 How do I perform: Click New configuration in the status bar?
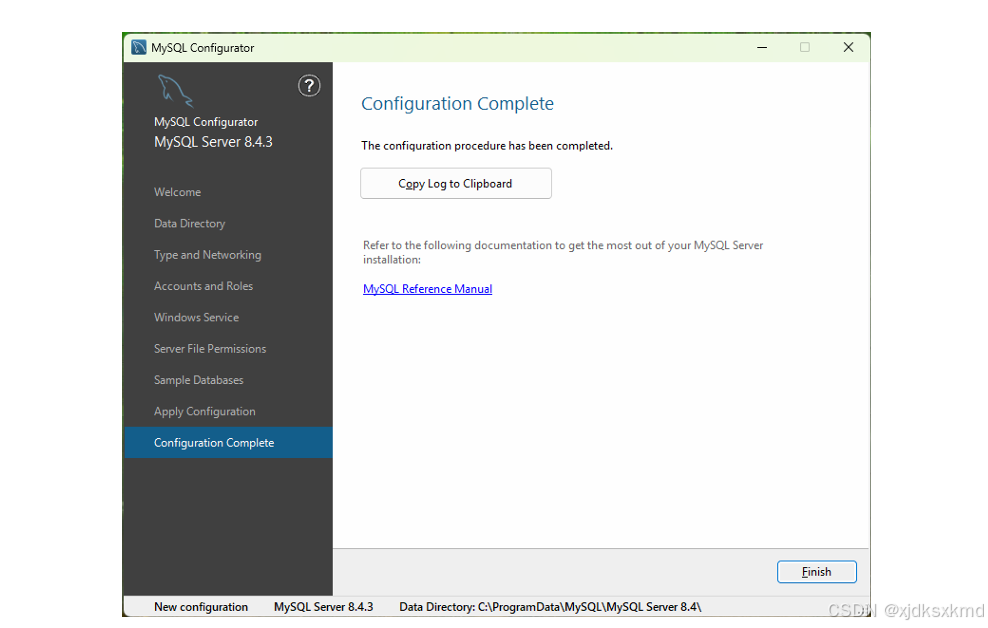(200, 606)
